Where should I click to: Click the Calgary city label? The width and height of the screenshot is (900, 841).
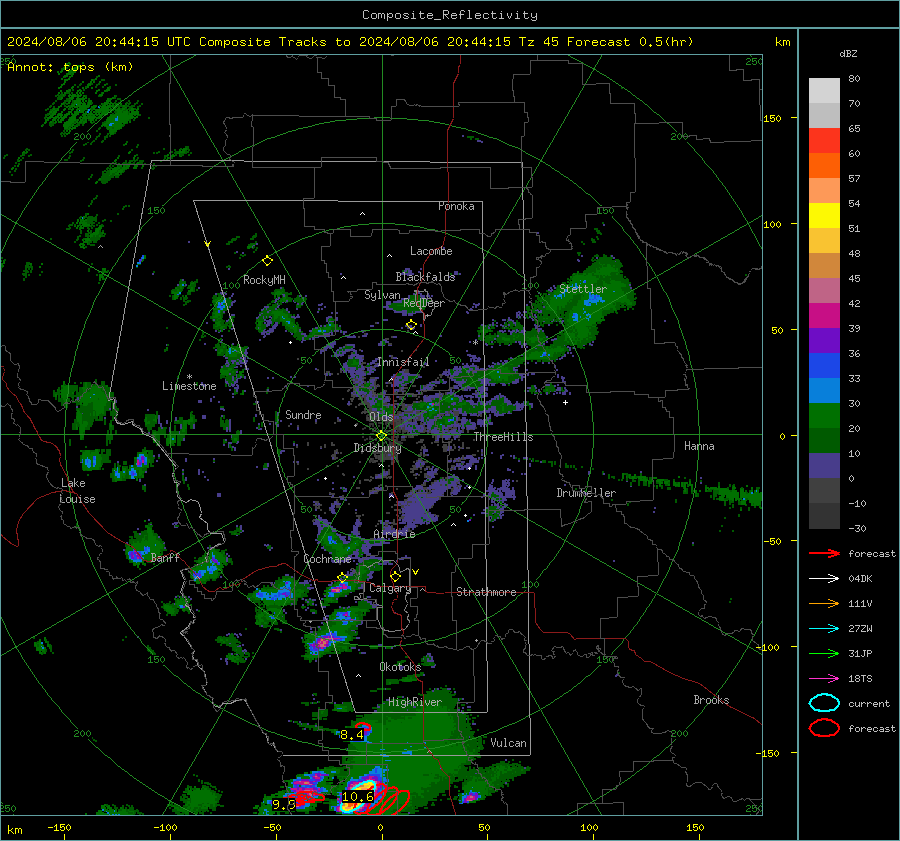(x=390, y=588)
